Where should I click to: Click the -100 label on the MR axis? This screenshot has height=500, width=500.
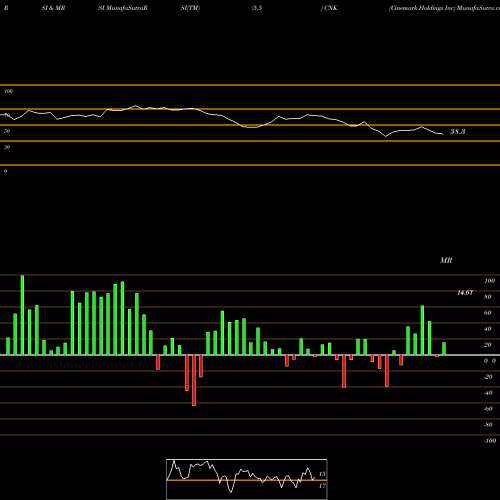point(490,441)
